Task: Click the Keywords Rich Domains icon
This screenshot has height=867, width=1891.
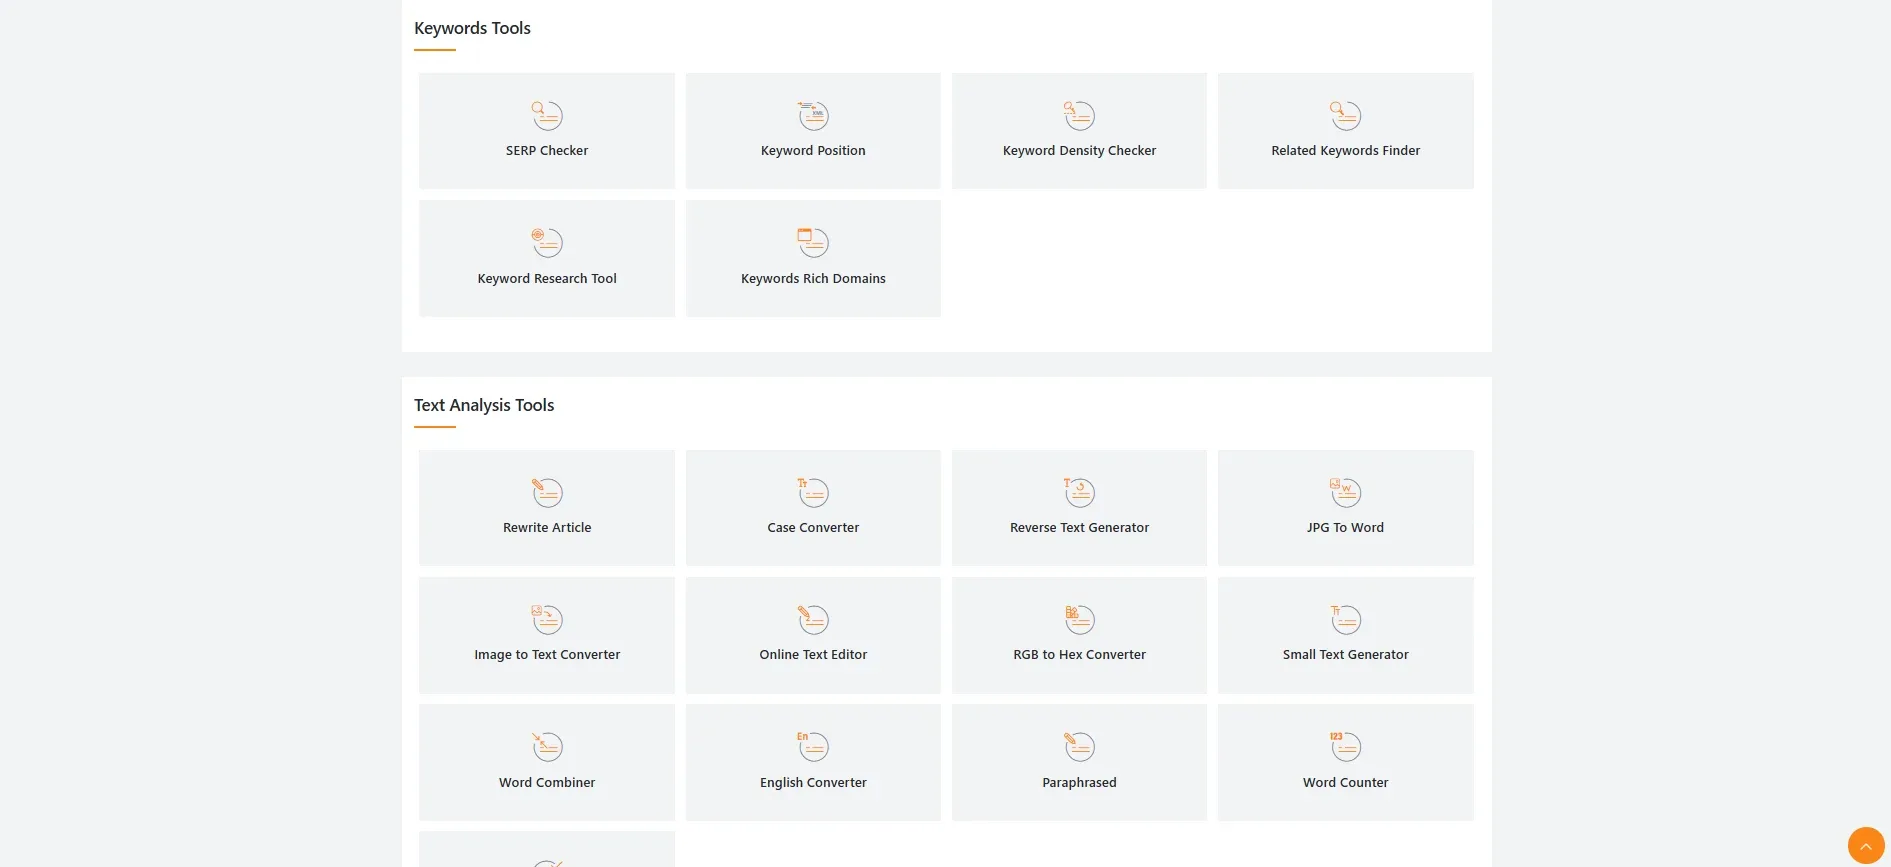Action: point(813,242)
